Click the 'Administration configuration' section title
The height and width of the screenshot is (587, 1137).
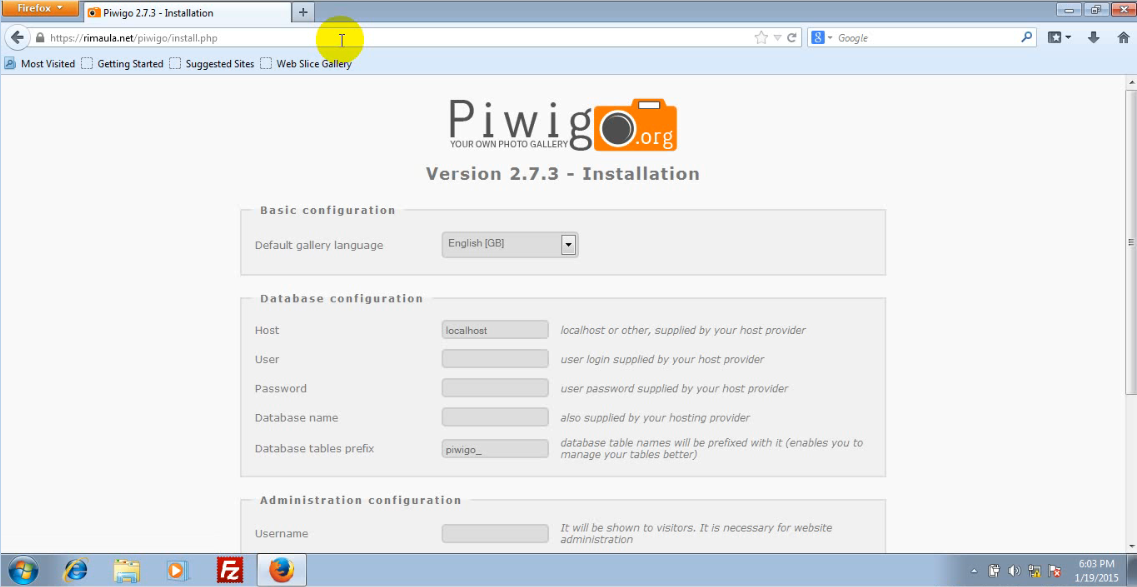click(360, 500)
